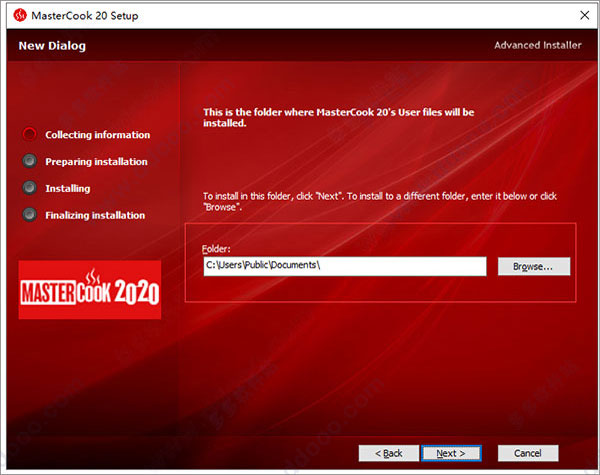Viewport: 600px width, 475px height.
Task: Click the MasterCook 2020 logo image
Action: (x=90, y=290)
